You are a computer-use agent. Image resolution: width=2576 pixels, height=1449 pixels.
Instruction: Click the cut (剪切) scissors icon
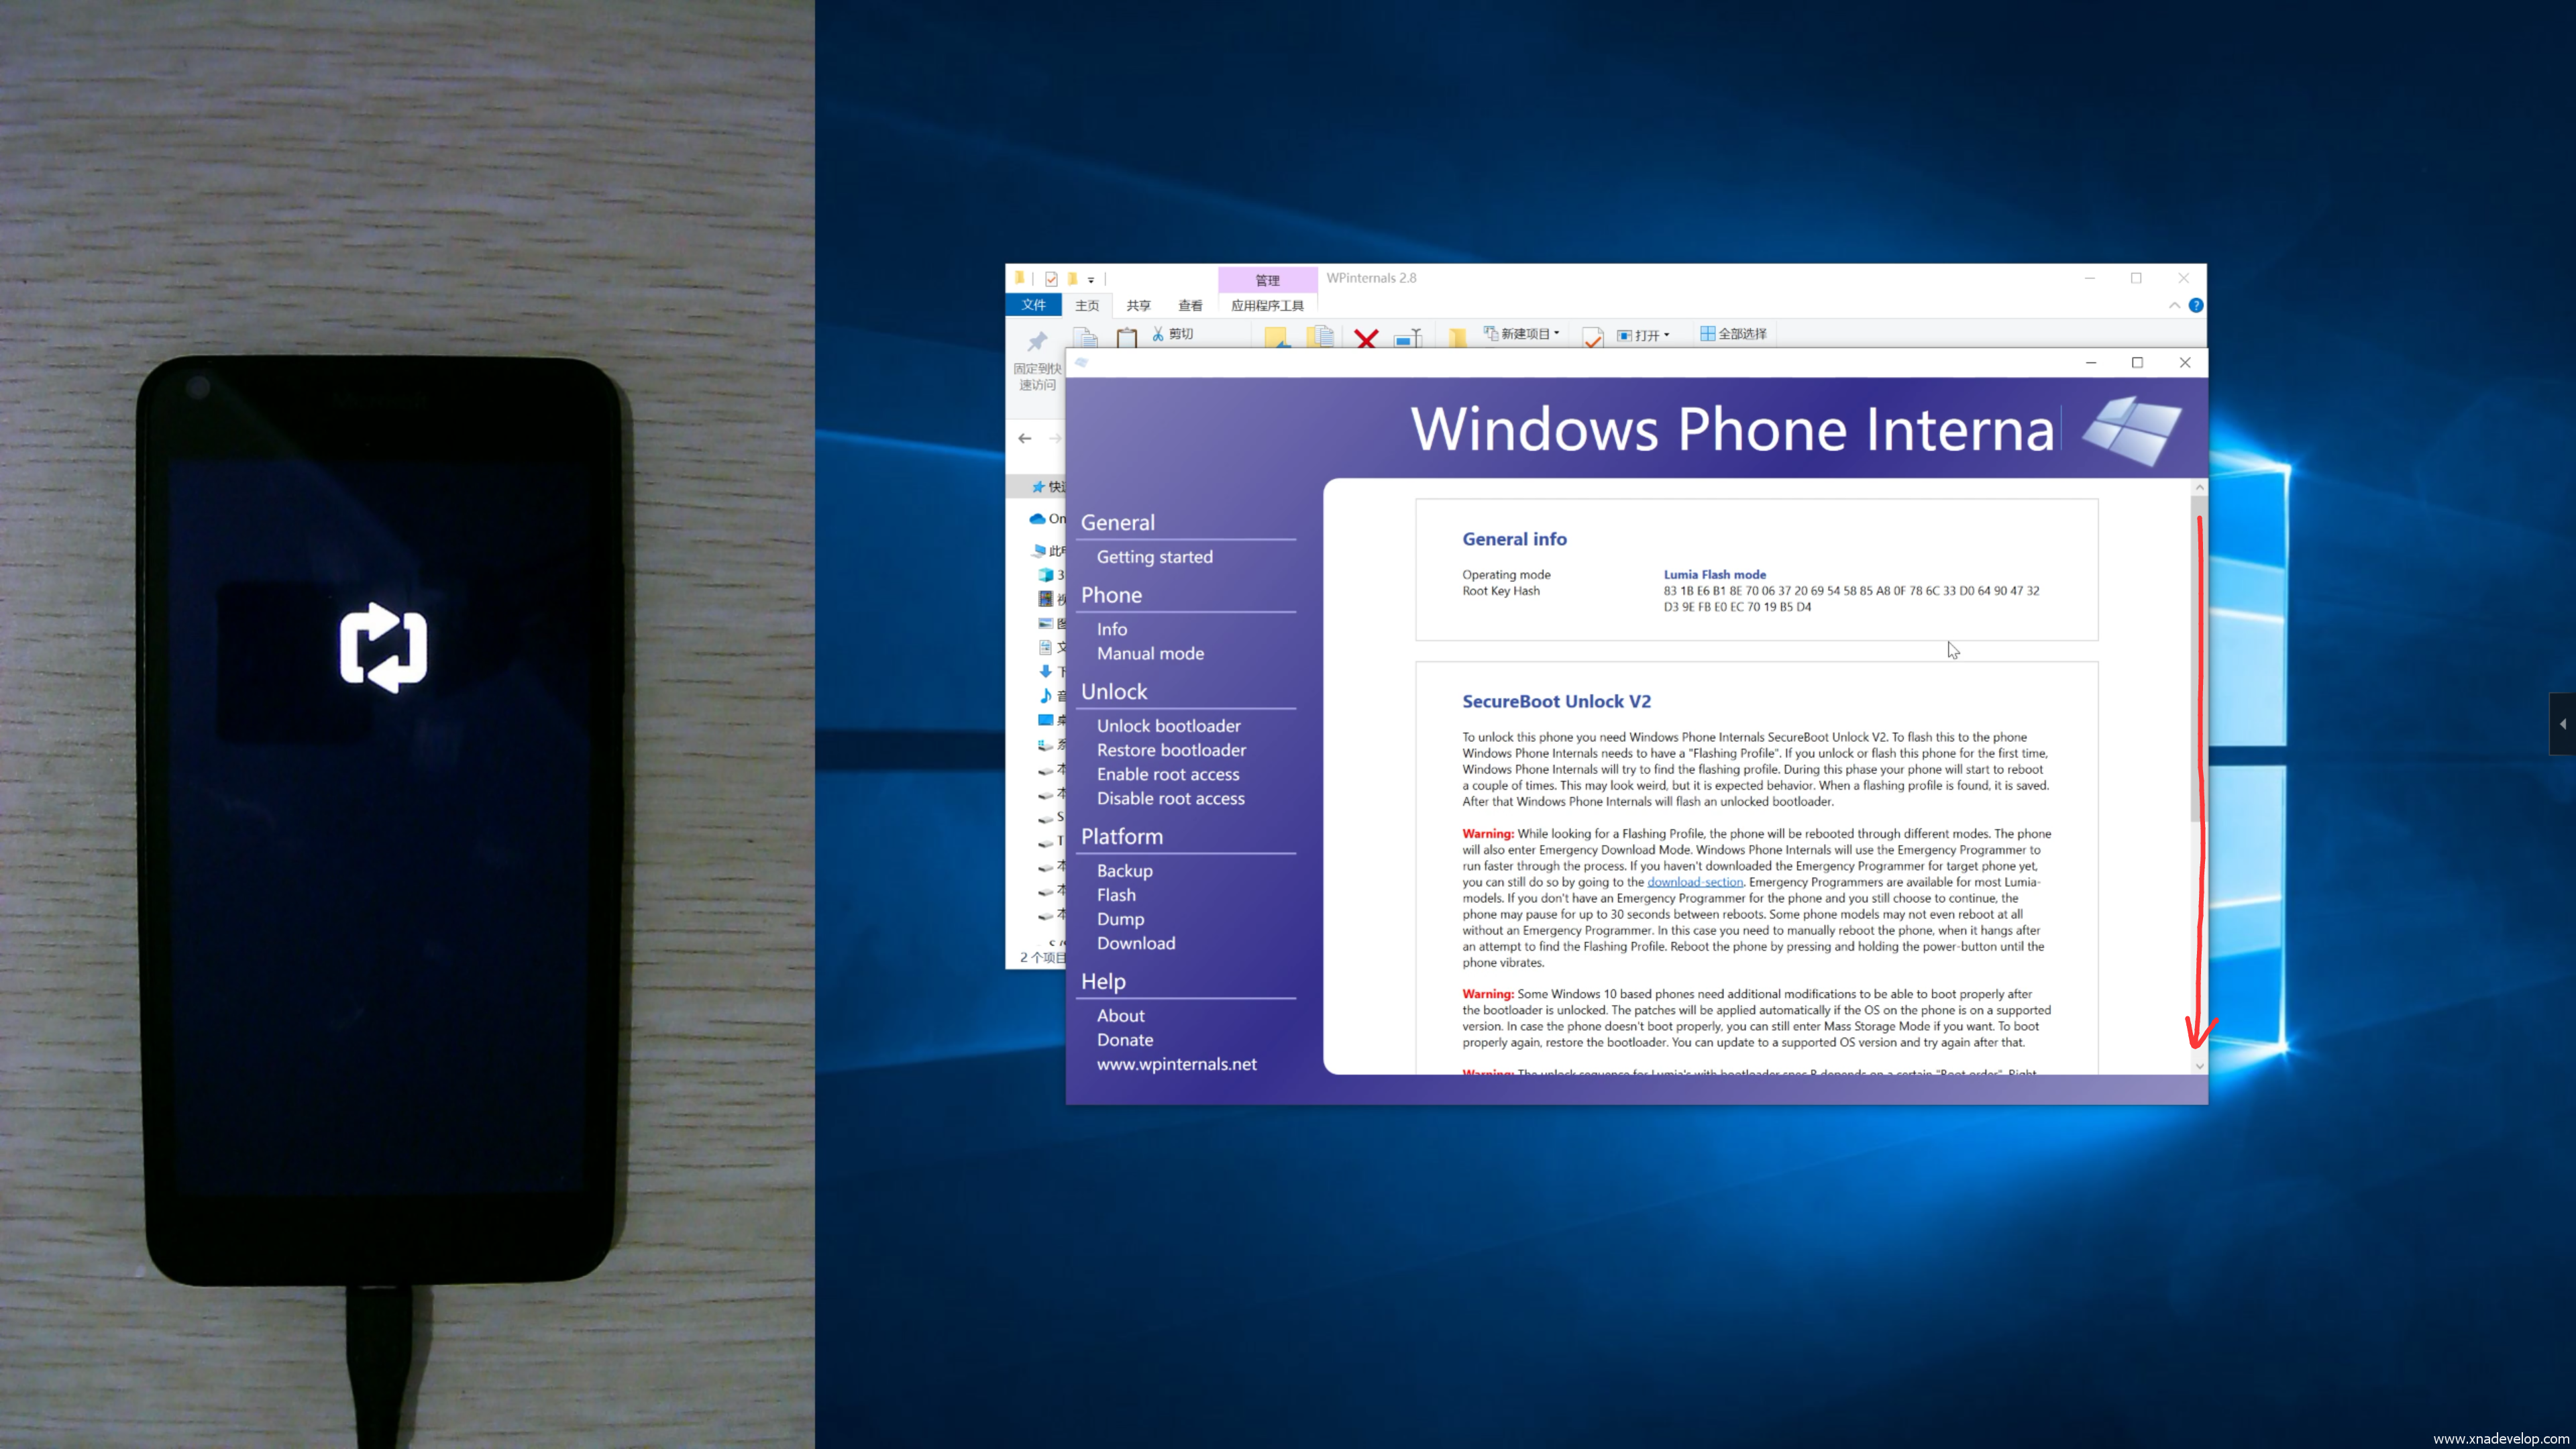click(x=1158, y=334)
